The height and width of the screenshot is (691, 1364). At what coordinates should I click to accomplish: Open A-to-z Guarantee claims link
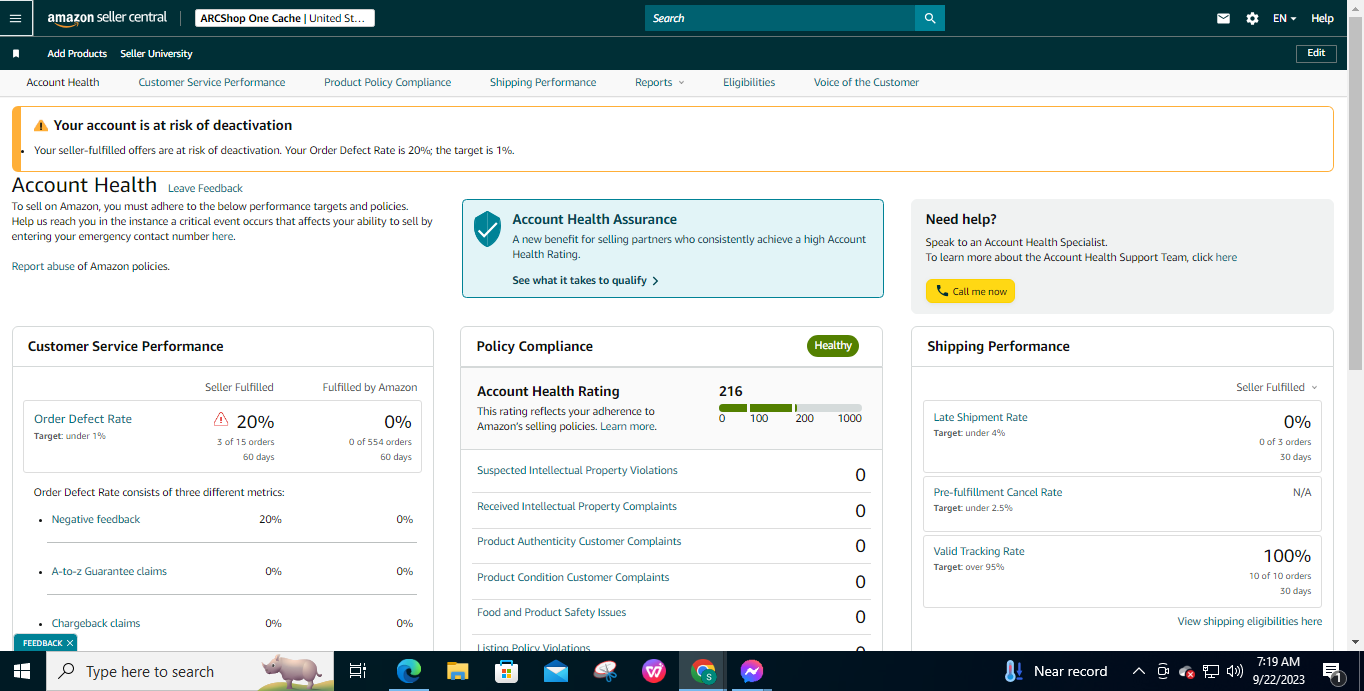[x=109, y=571]
